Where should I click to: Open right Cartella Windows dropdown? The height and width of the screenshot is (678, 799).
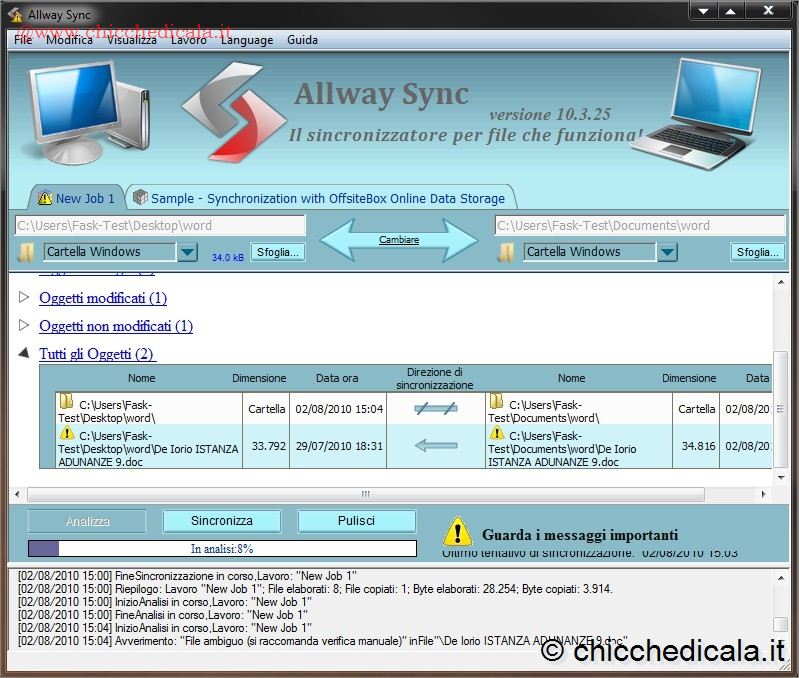(667, 252)
